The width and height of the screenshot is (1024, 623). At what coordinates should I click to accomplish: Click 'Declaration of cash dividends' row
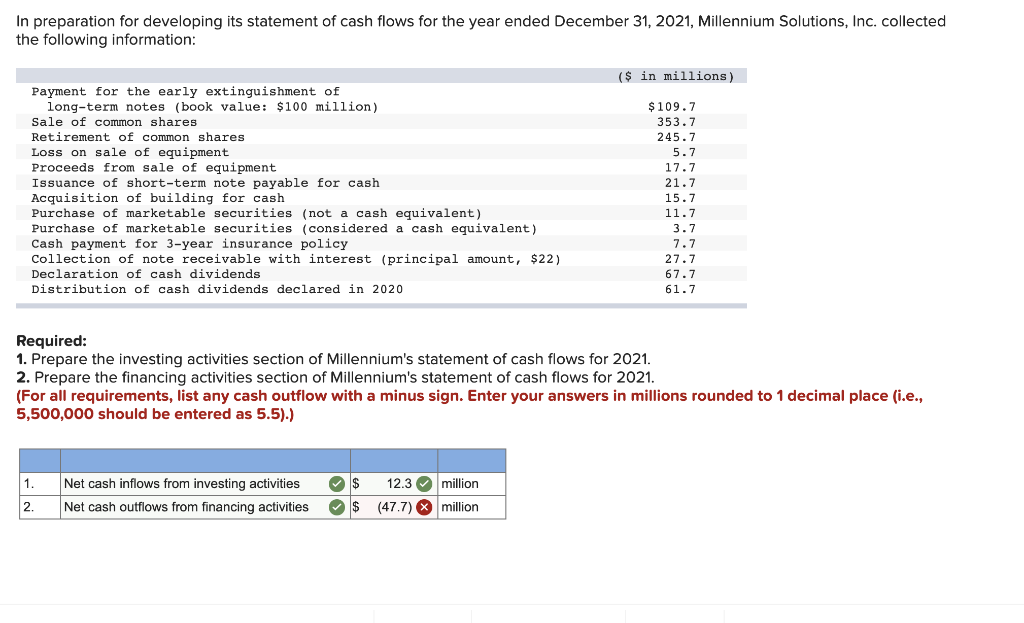[x=146, y=274]
